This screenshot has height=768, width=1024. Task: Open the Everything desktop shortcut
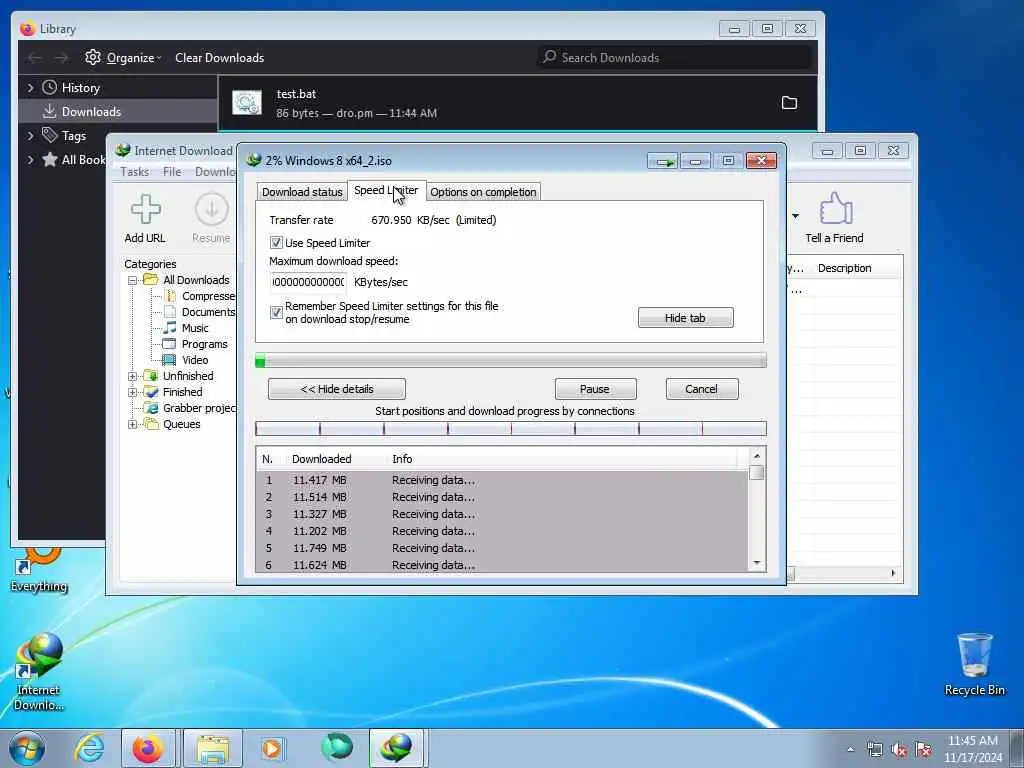point(39,570)
